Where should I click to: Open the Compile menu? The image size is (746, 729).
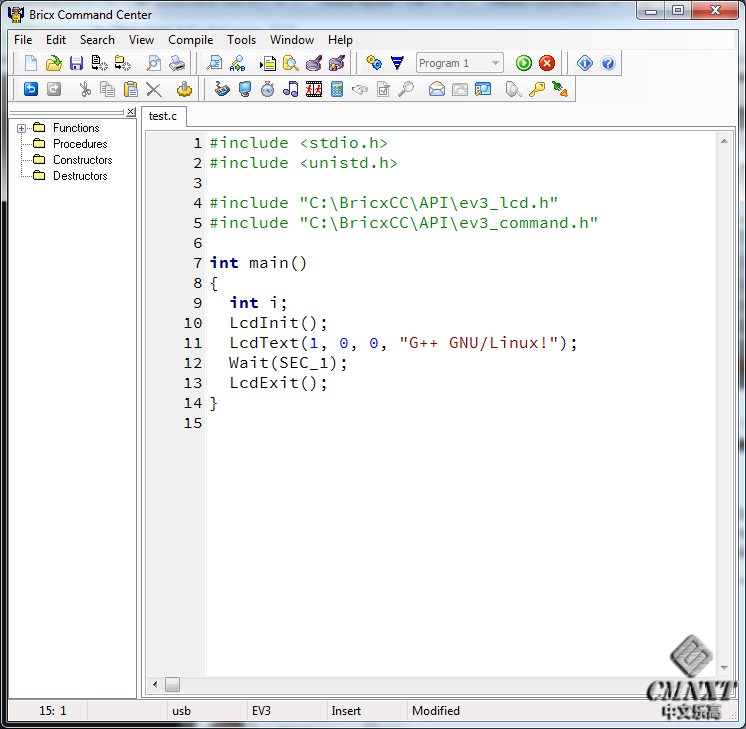click(x=190, y=40)
